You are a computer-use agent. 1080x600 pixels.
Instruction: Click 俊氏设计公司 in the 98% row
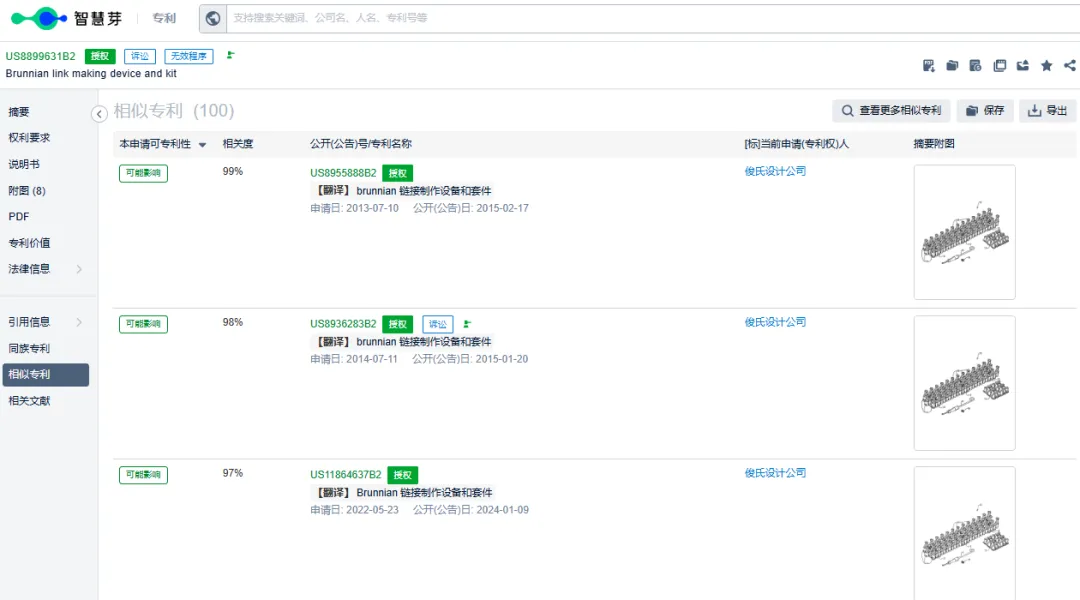coord(775,322)
